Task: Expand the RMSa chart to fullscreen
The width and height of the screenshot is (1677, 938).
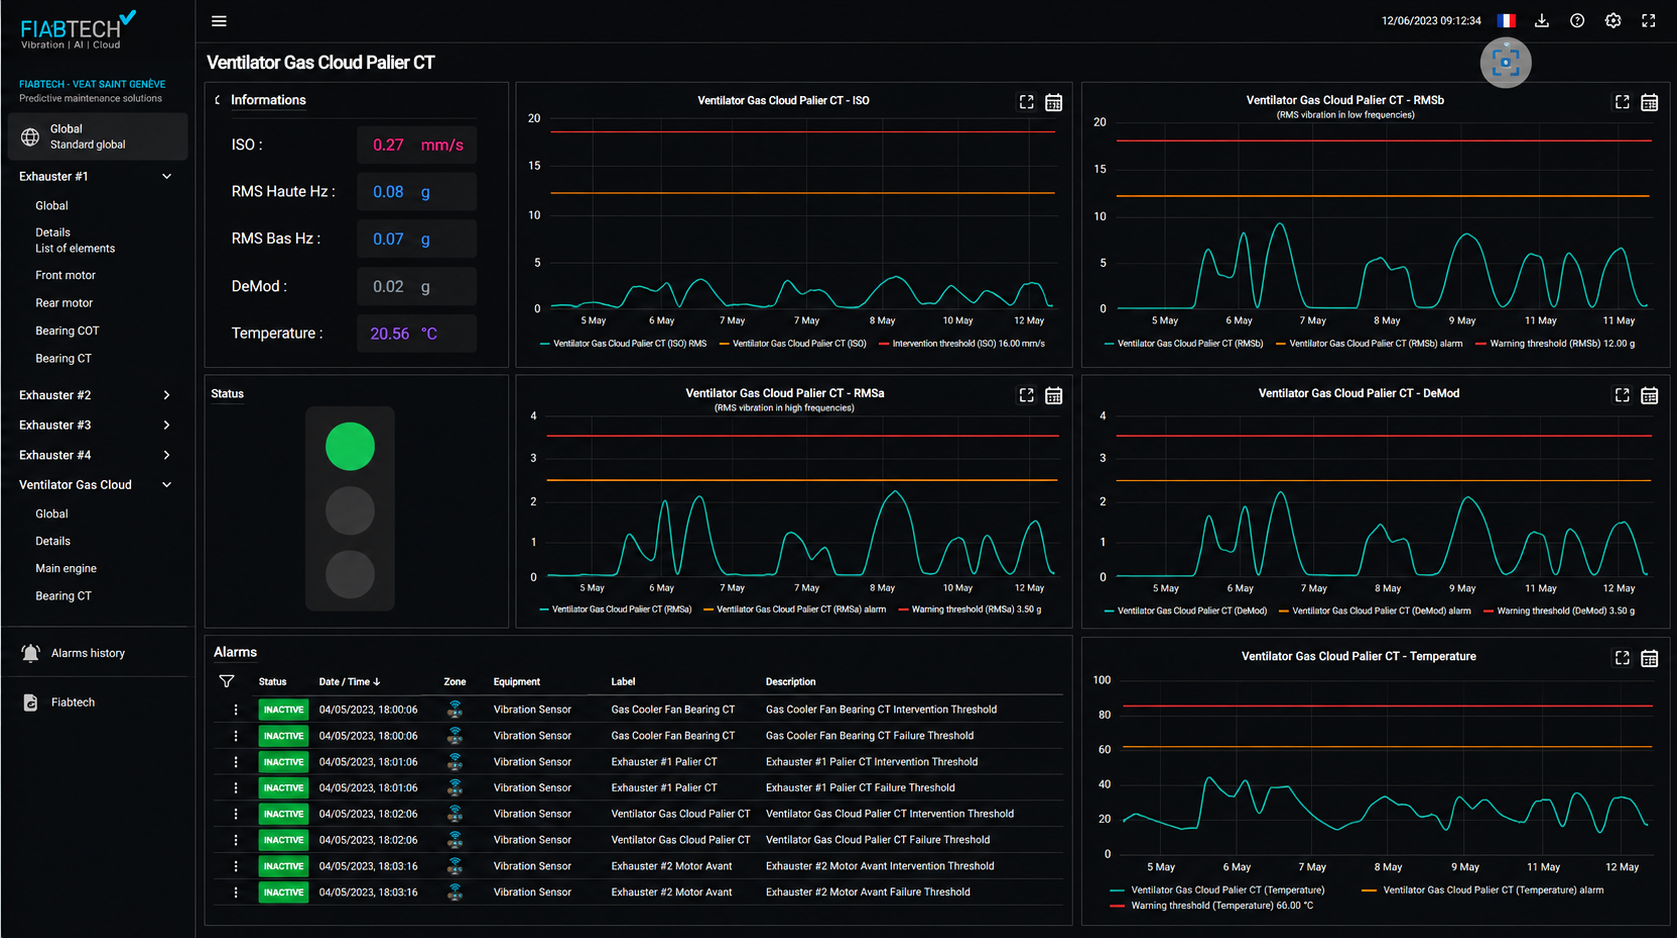Action: [x=1026, y=396]
